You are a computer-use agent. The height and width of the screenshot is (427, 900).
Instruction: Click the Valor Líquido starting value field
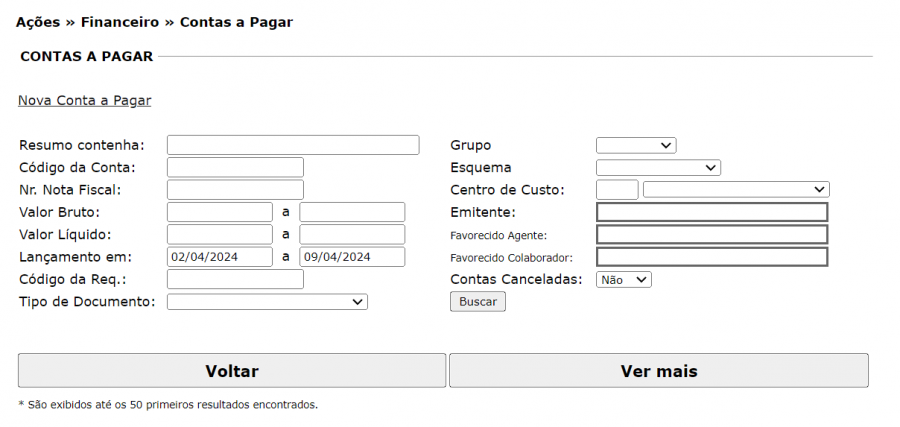coord(219,235)
